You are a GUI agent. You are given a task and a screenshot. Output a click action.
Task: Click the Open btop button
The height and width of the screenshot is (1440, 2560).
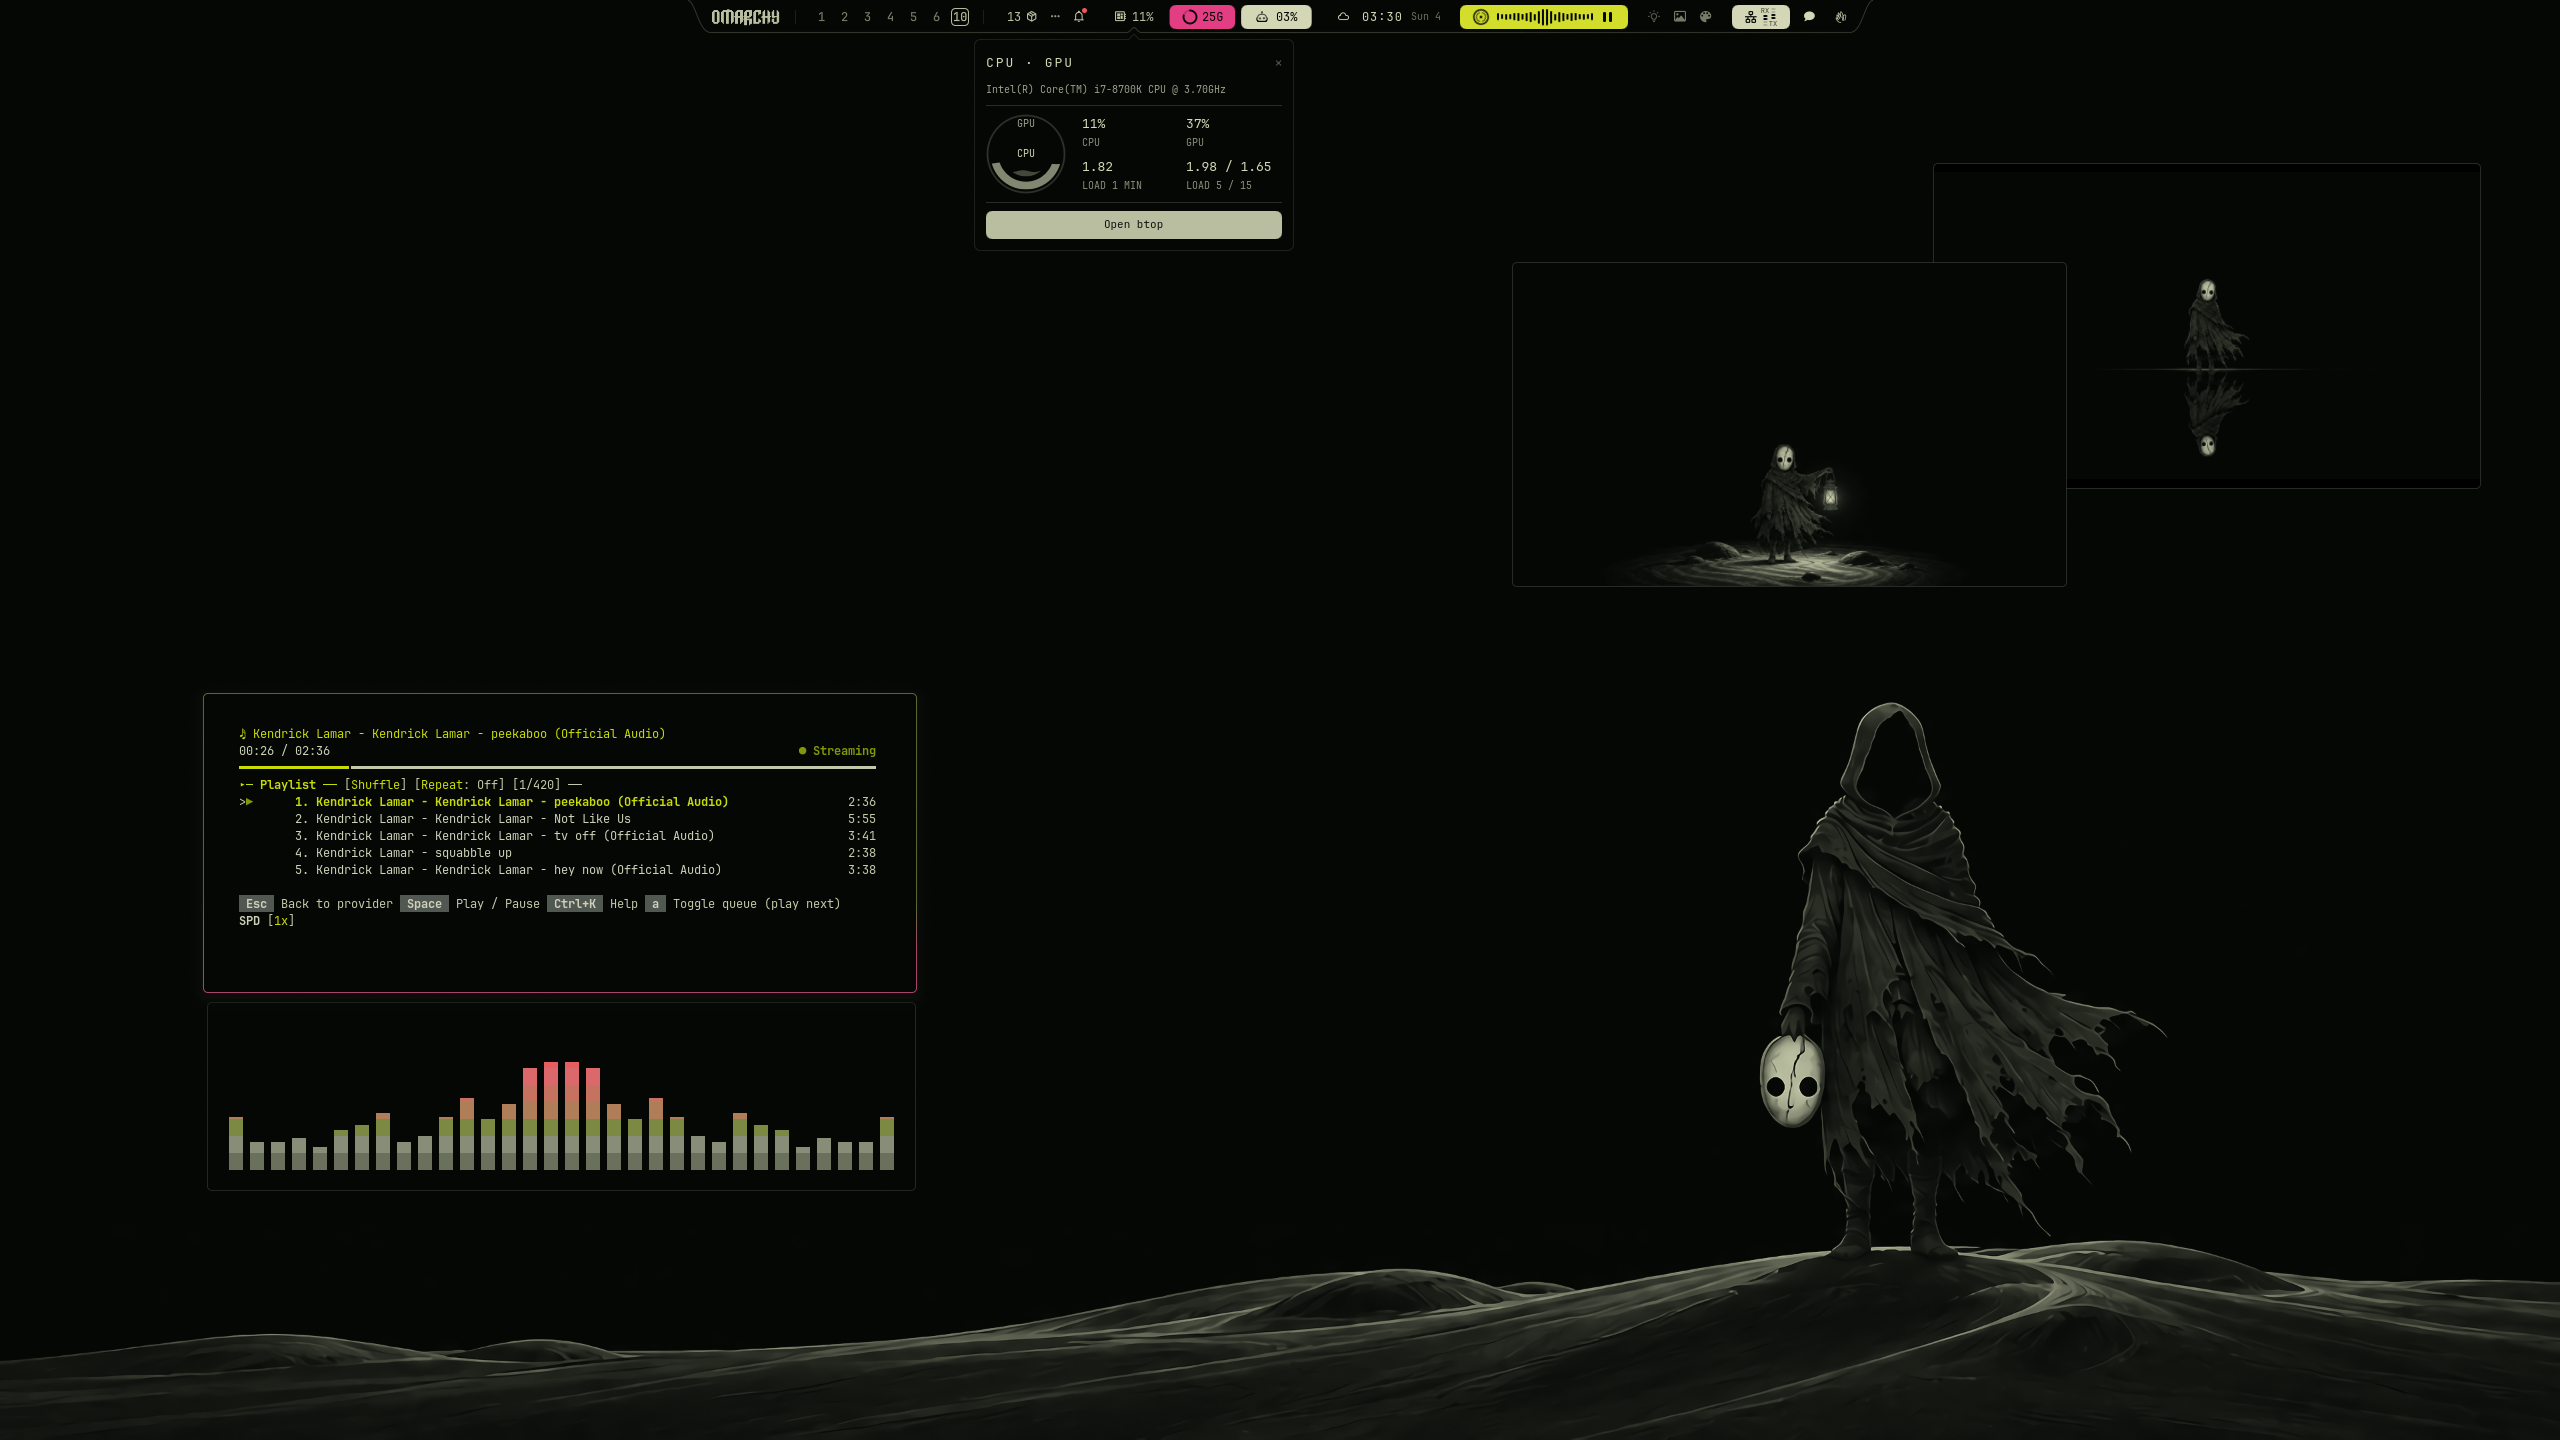coord(1133,225)
